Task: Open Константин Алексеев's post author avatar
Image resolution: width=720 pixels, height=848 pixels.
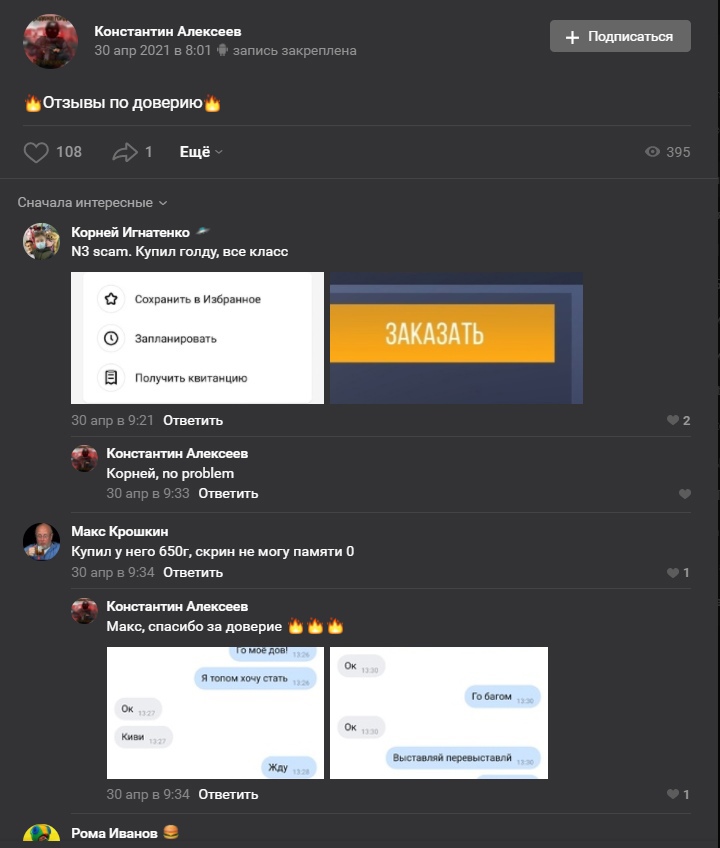Action: (50, 41)
